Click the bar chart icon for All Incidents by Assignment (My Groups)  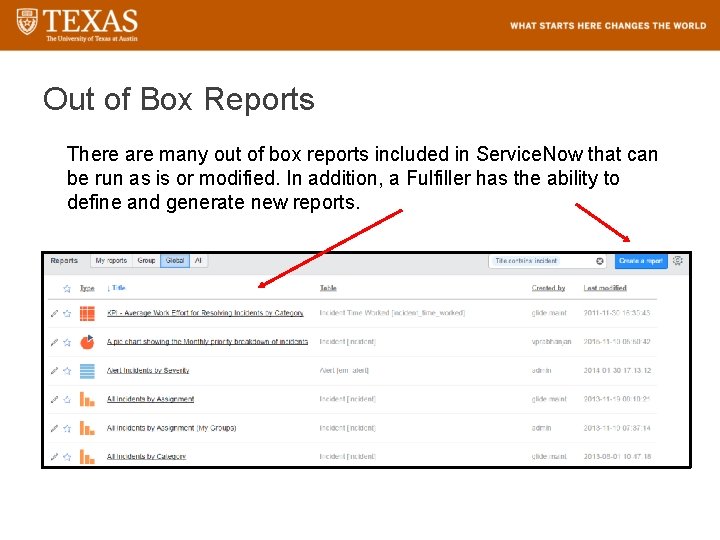click(87, 428)
